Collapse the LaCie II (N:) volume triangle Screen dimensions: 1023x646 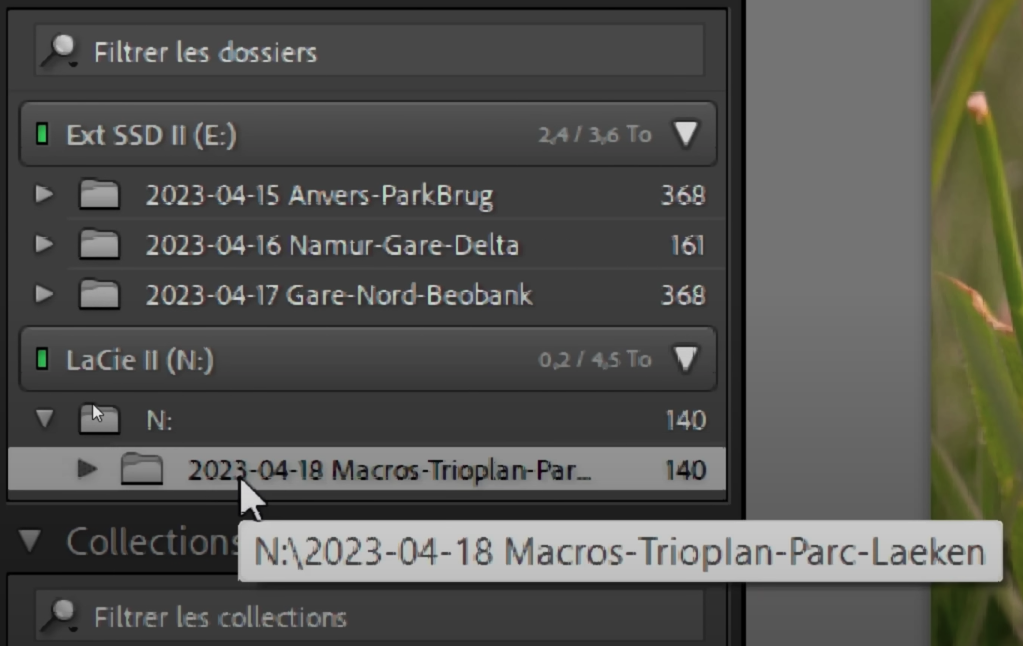tap(686, 359)
